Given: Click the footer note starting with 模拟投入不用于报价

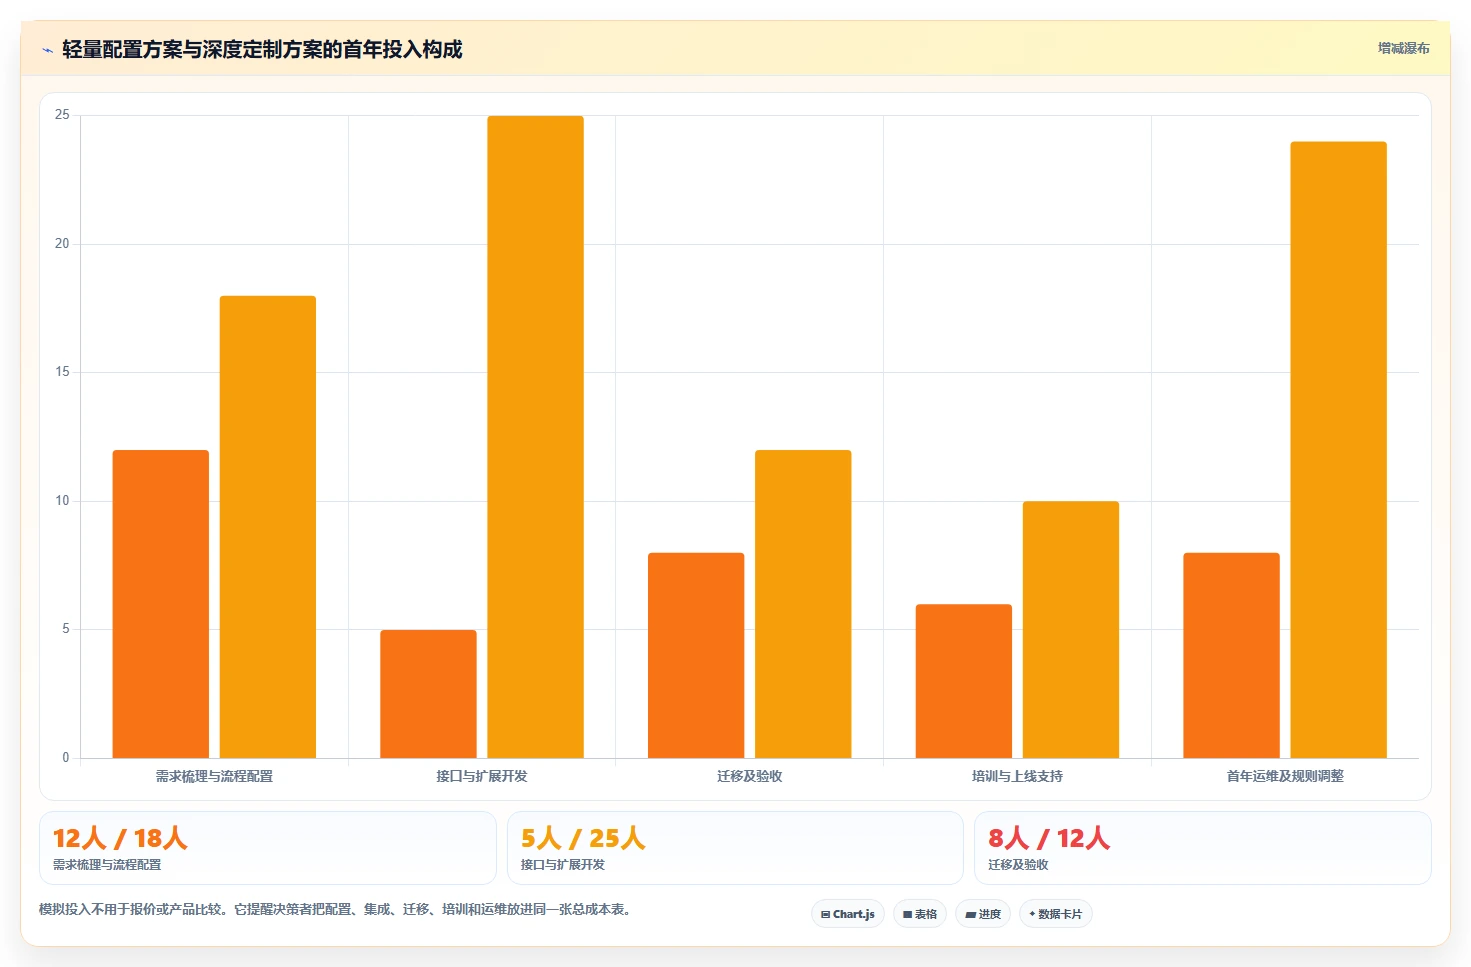Looking at the screenshot, I should (x=337, y=910).
